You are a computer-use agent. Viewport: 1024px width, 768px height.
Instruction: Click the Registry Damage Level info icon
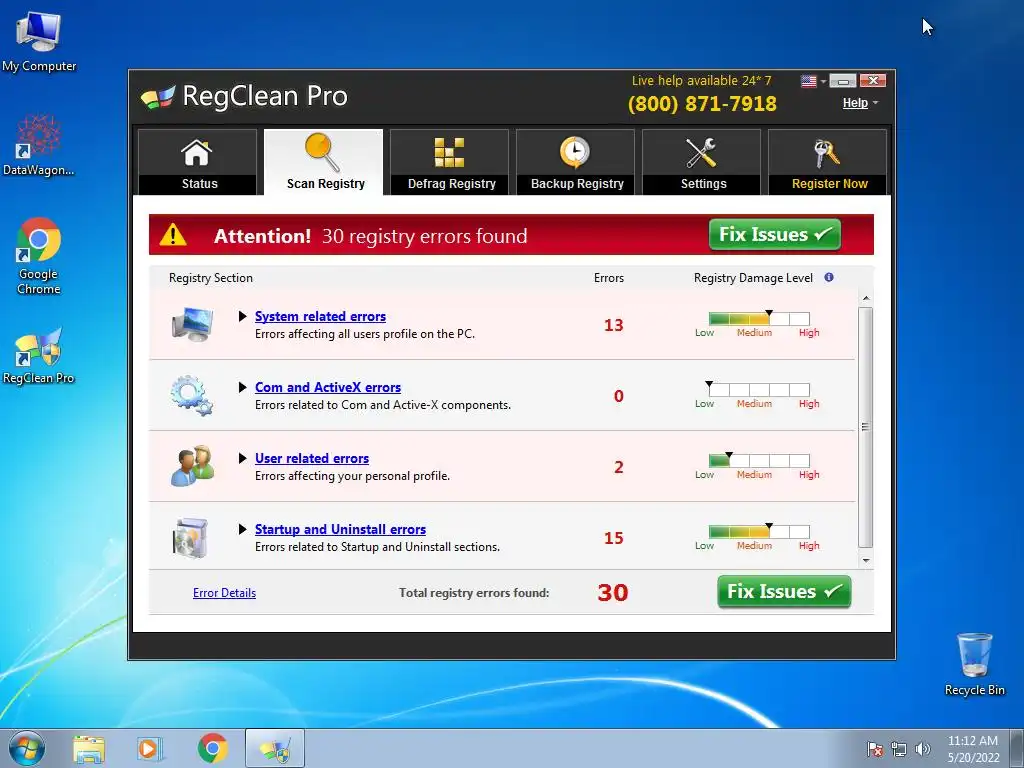click(x=829, y=277)
